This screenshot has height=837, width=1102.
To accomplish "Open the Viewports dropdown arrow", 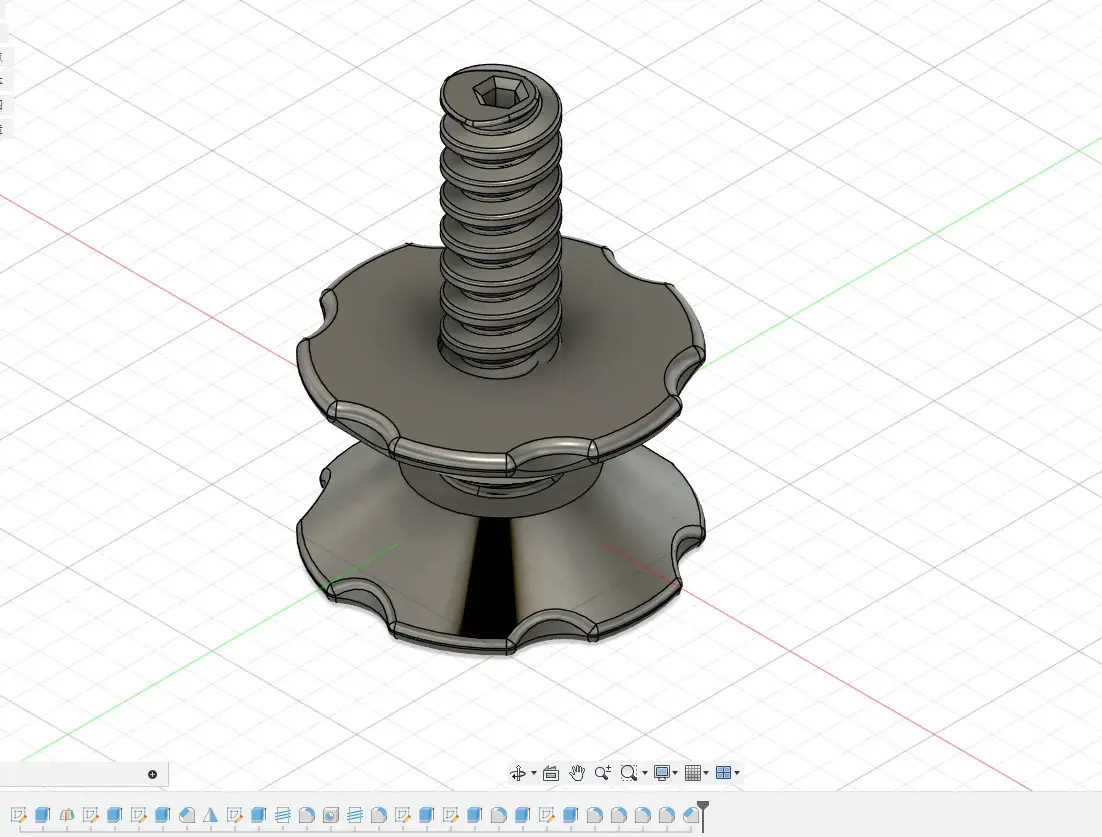I will (x=737, y=773).
